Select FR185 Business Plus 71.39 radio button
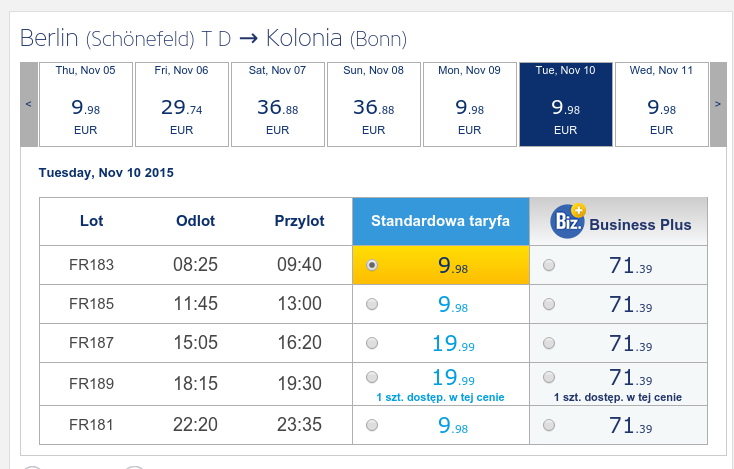734x469 pixels. 549,304
